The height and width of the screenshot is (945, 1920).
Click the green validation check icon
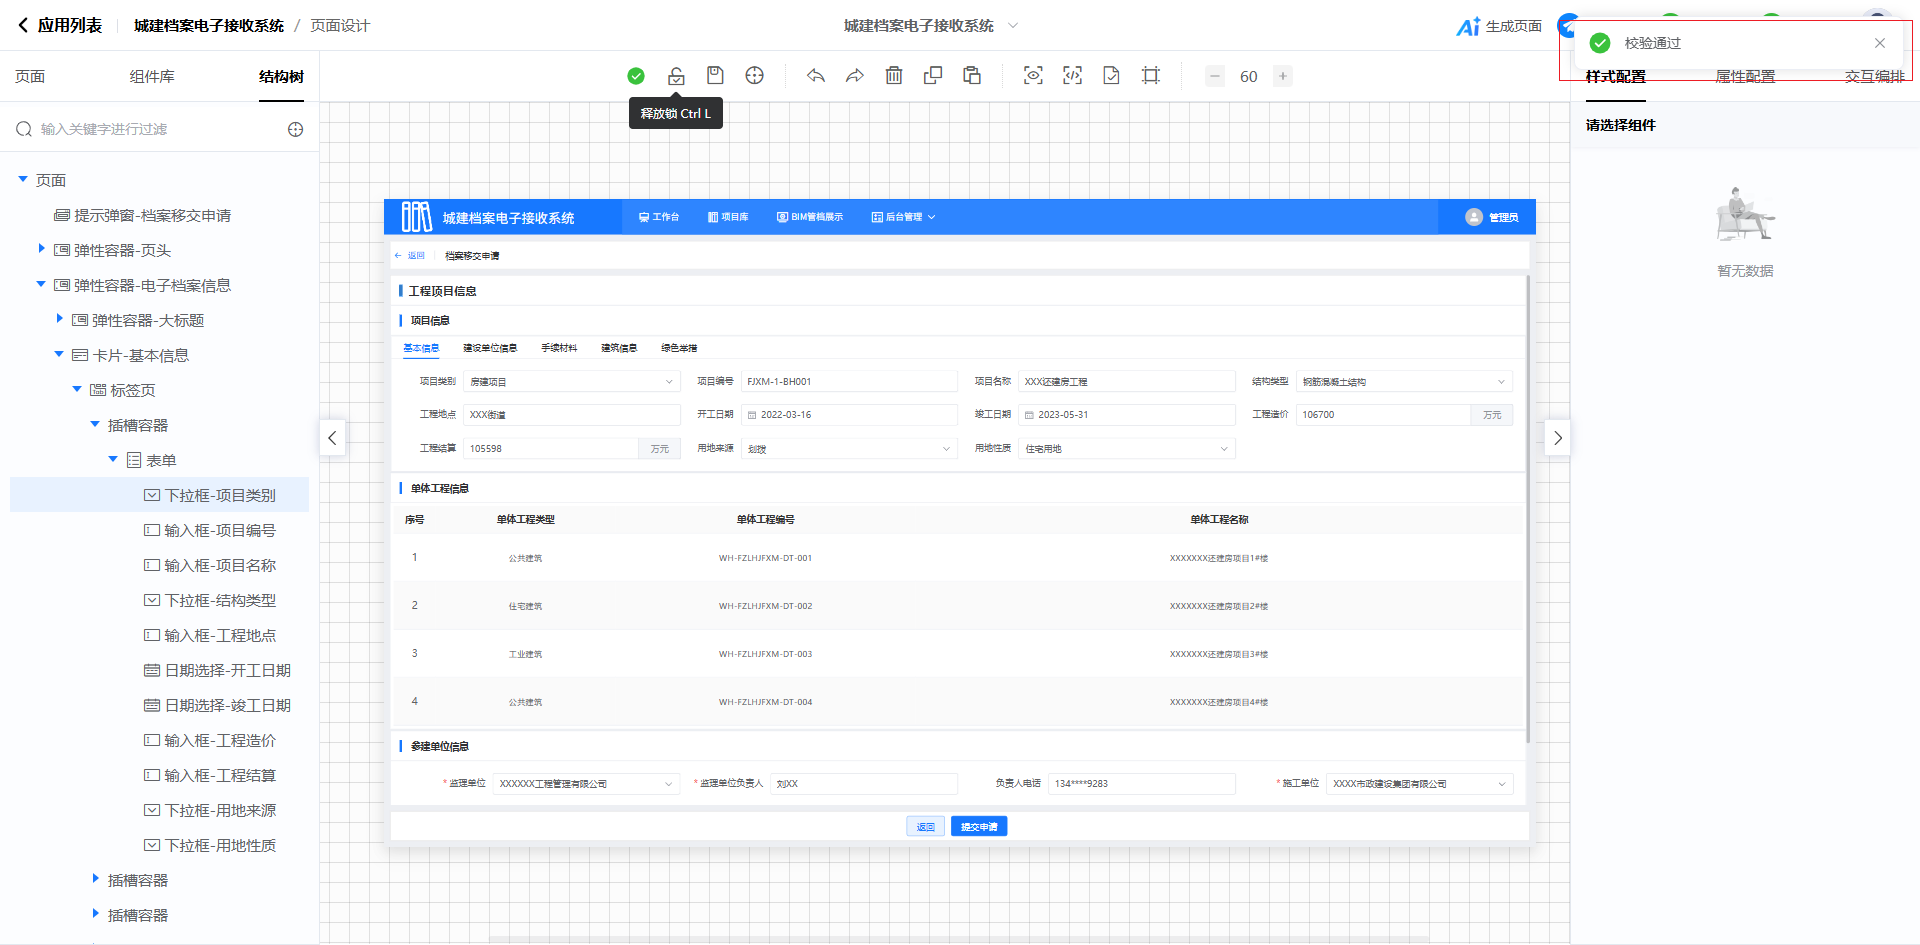[636, 76]
